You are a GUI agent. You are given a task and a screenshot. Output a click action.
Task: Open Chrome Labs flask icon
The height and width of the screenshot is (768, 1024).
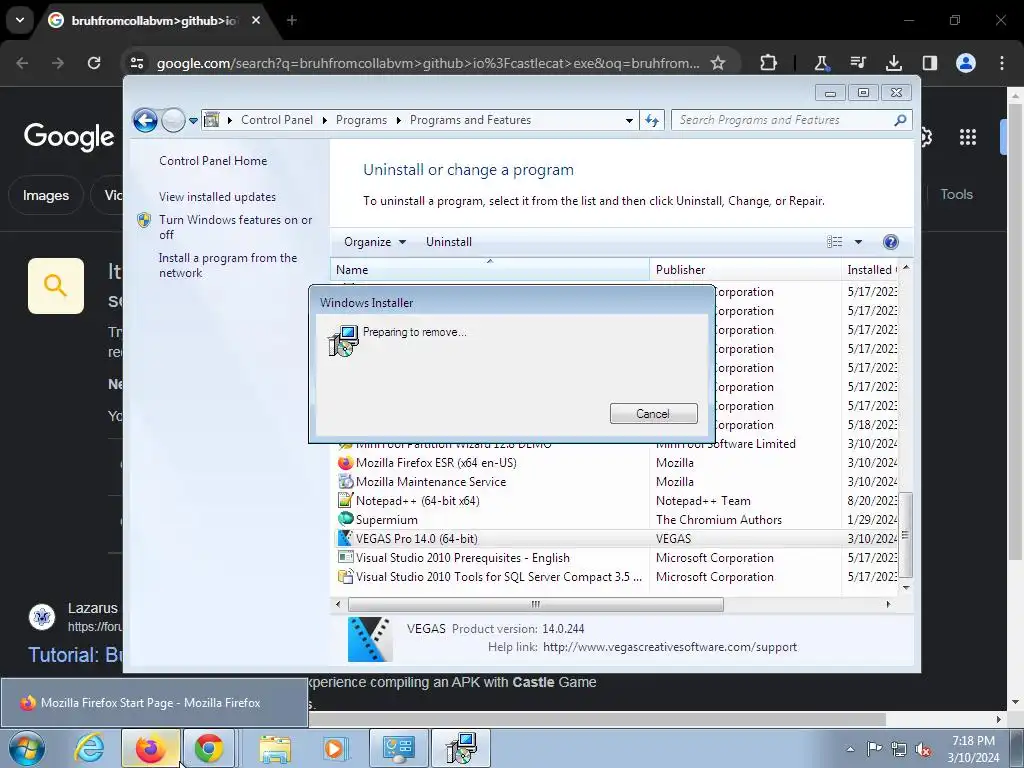(x=822, y=63)
